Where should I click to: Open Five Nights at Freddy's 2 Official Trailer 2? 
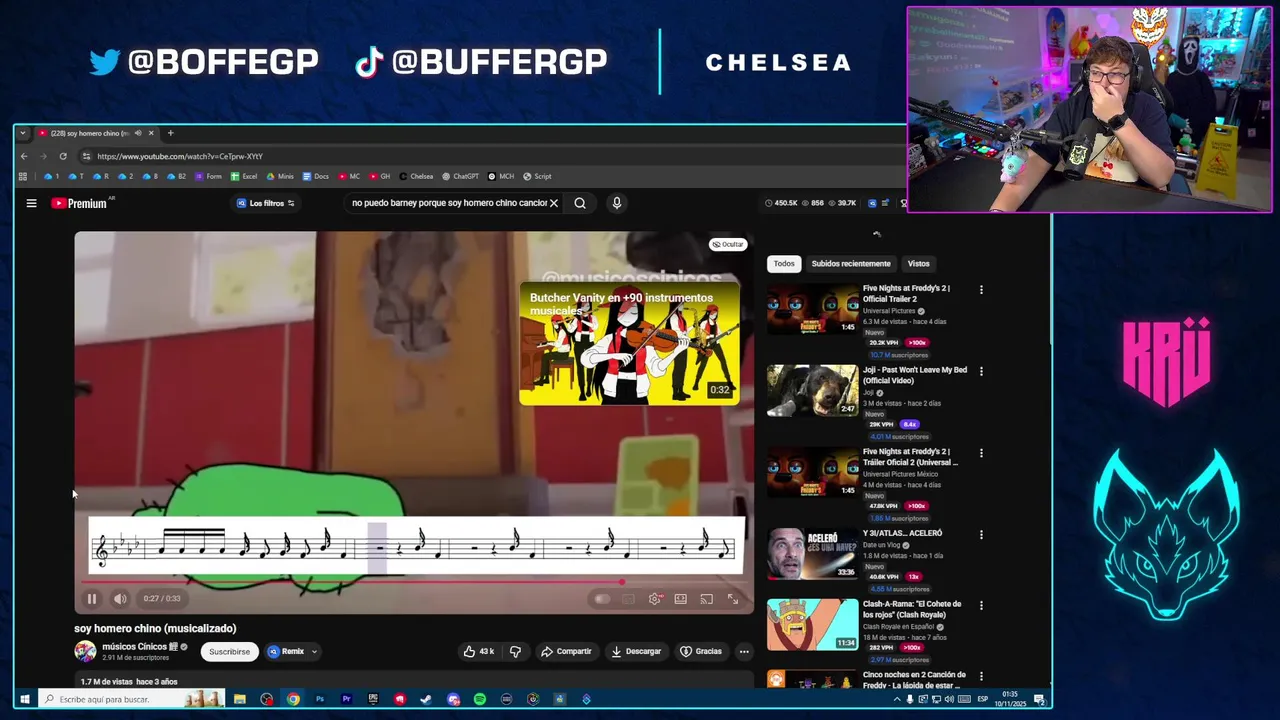coord(906,293)
